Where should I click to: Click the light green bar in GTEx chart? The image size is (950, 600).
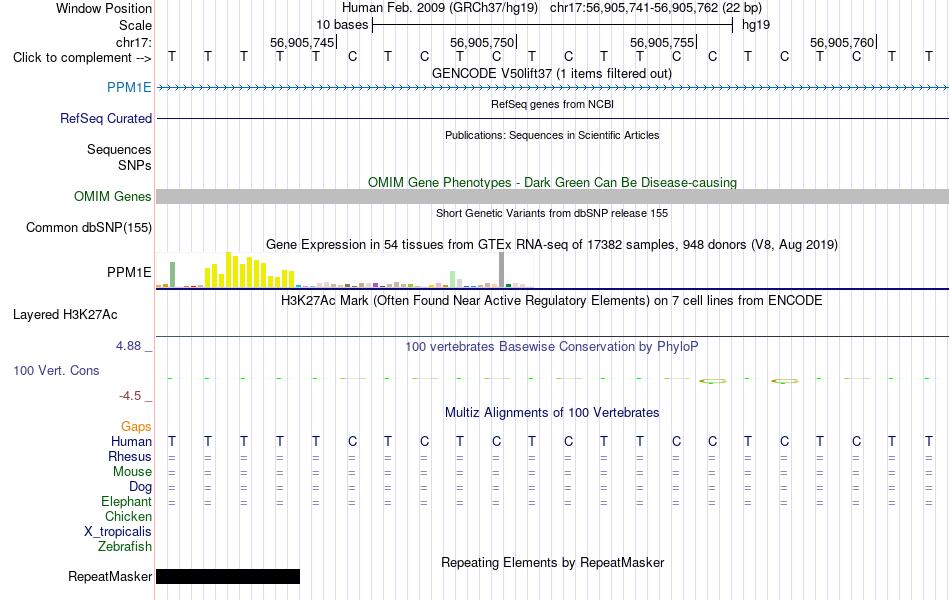(x=453, y=279)
